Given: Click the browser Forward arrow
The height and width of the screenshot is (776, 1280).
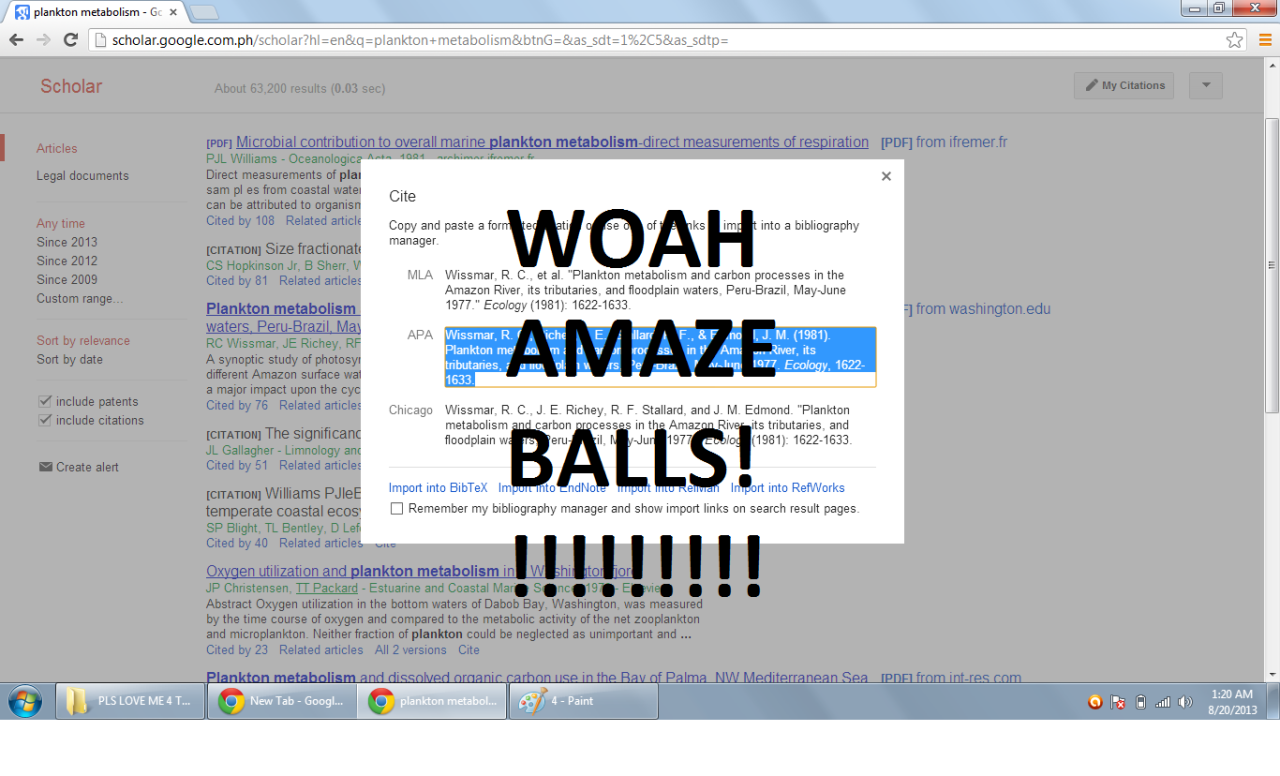Looking at the screenshot, I should coord(43,40).
